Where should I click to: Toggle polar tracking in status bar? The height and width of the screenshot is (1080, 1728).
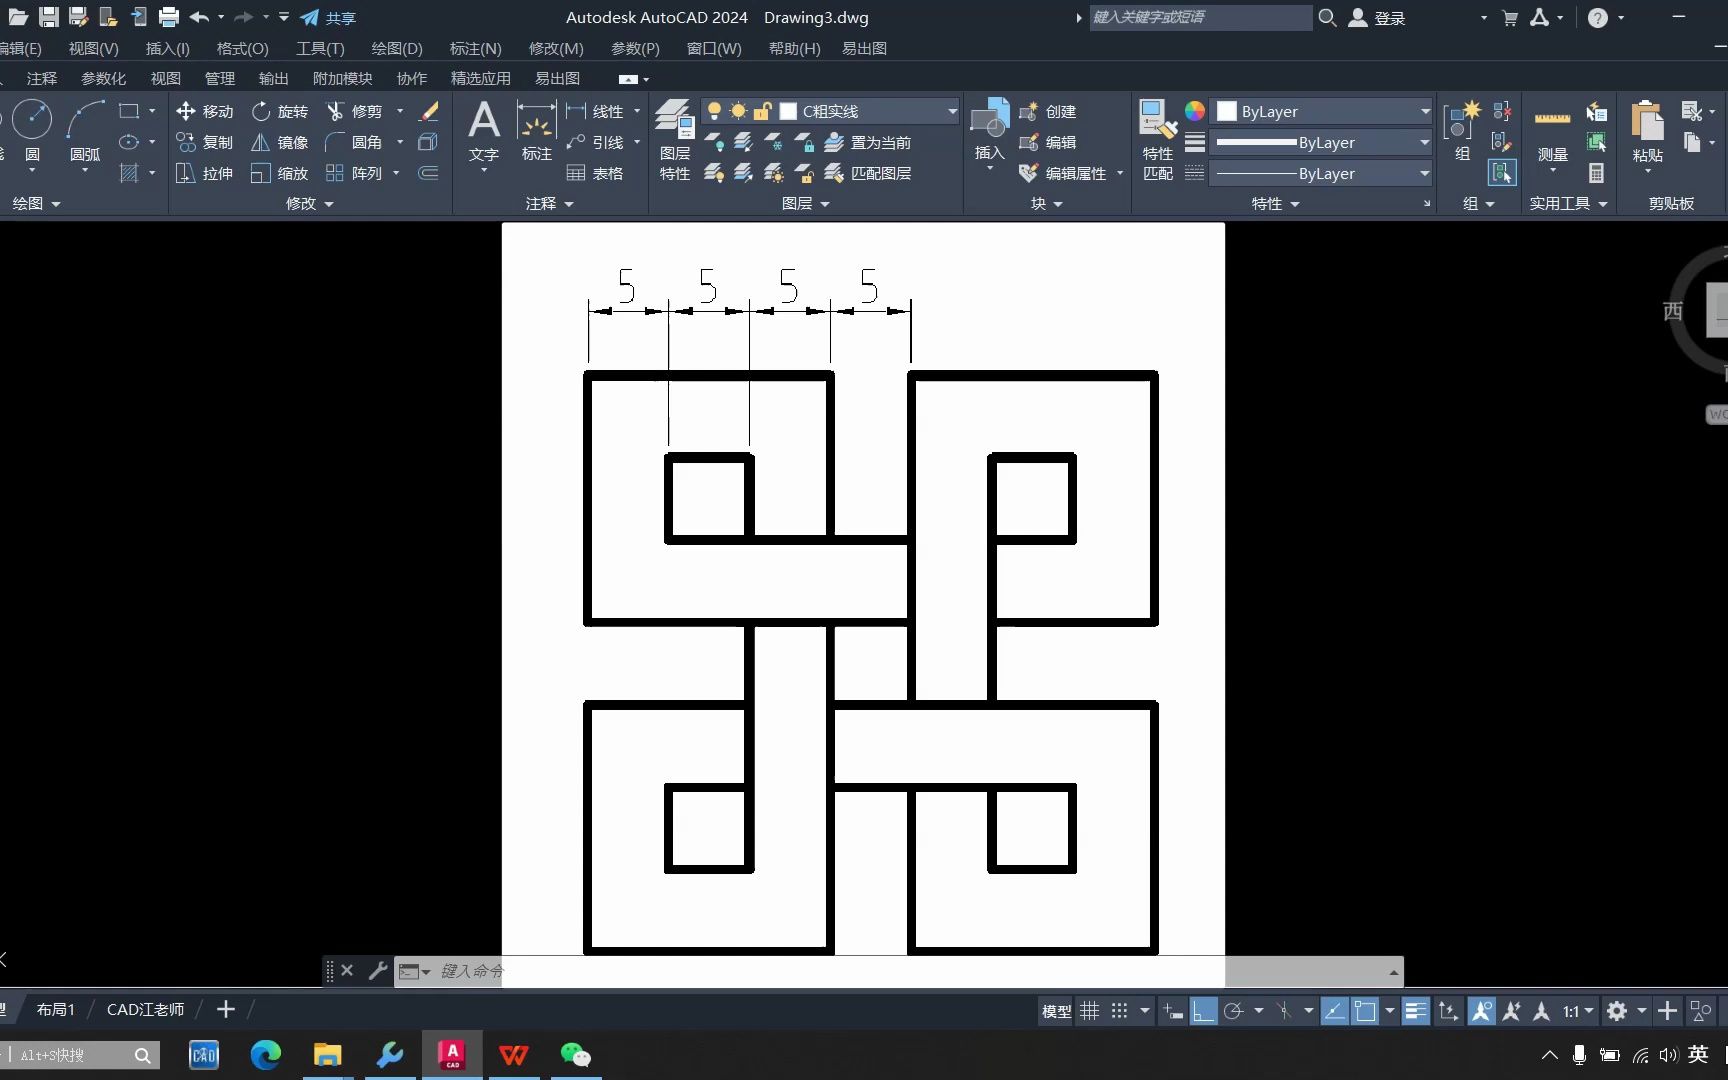pyautogui.click(x=1234, y=1011)
